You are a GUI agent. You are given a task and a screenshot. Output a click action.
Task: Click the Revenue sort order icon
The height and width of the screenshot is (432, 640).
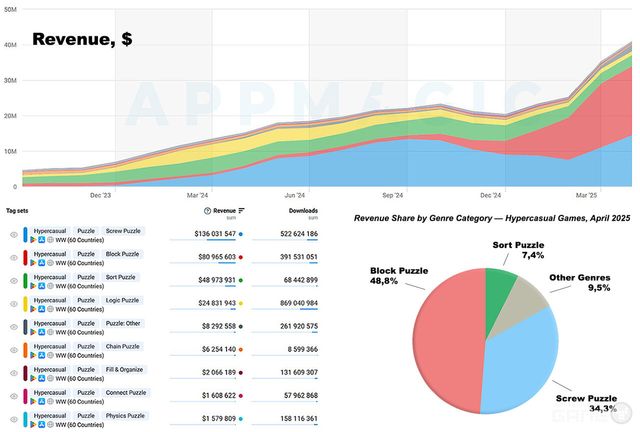[x=242, y=211]
